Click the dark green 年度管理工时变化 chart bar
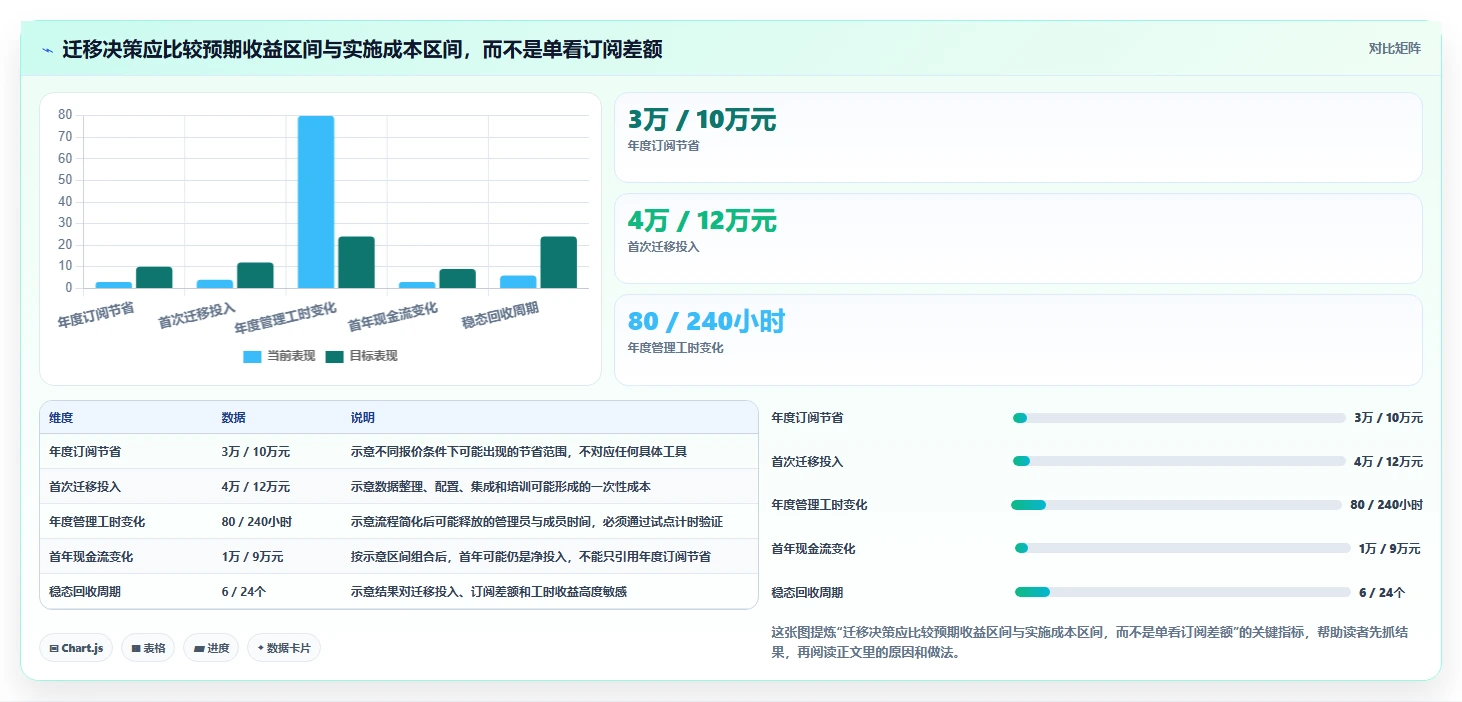Viewport: 1462px width, 702px height. (x=356, y=262)
